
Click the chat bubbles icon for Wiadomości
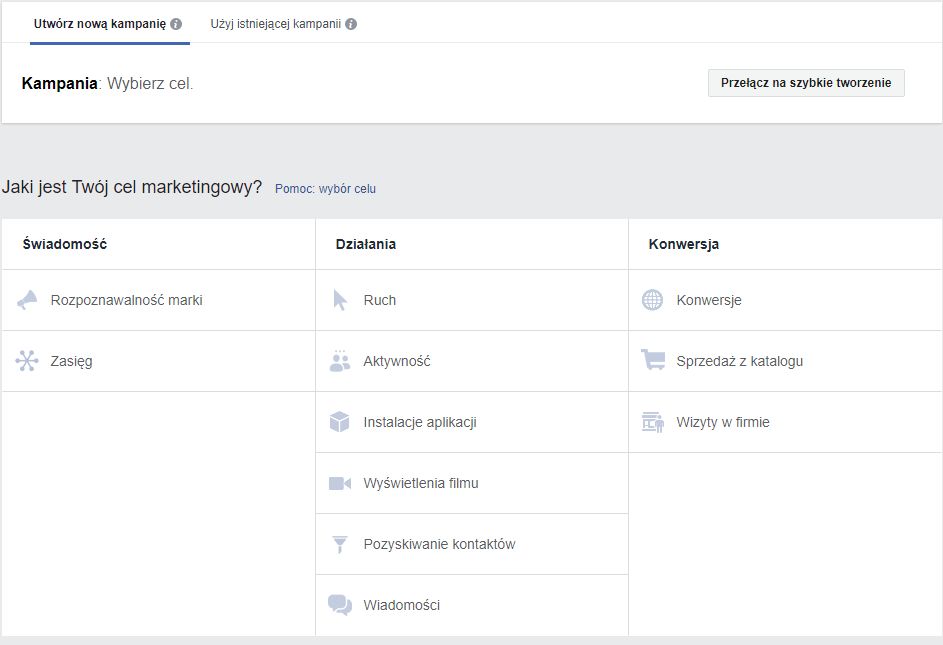[340, 605]
